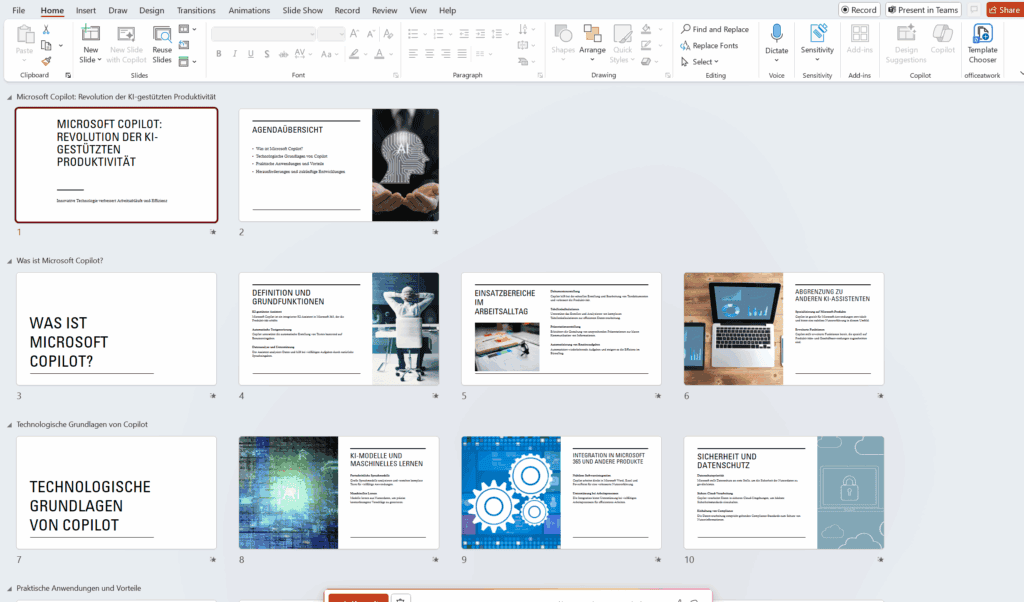Screen dimensions: 1024x602
Task: Switch to the Animations tab
Action: tap(249, 10)
